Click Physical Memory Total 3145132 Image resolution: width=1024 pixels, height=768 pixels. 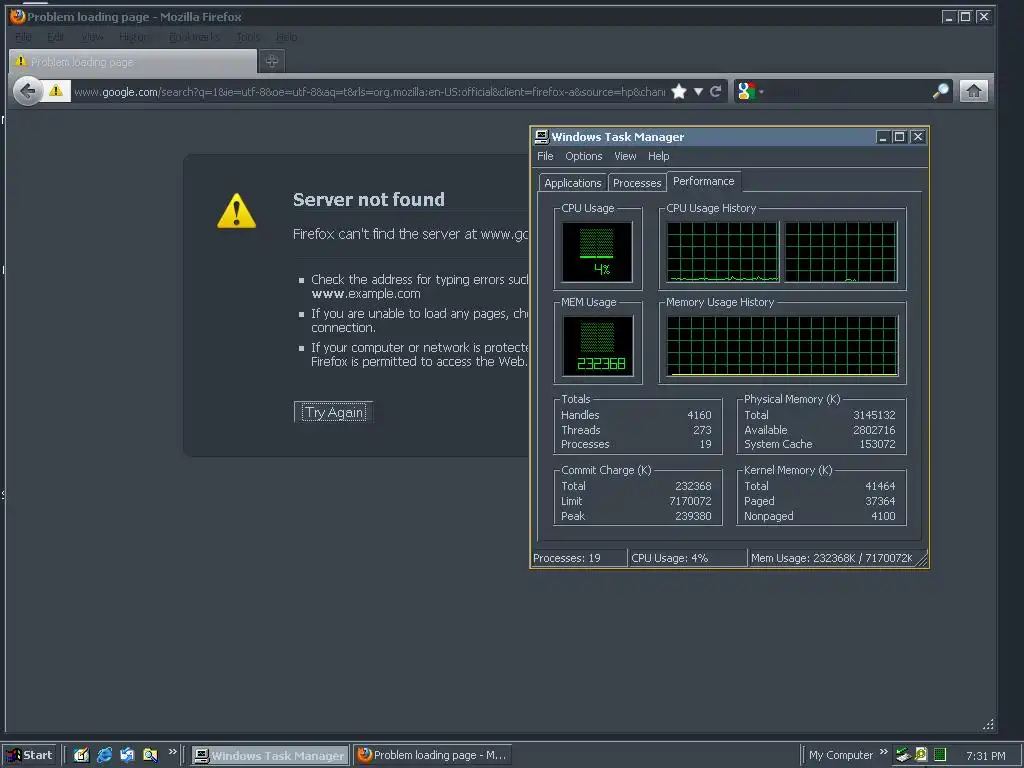(x=874, y=415)
